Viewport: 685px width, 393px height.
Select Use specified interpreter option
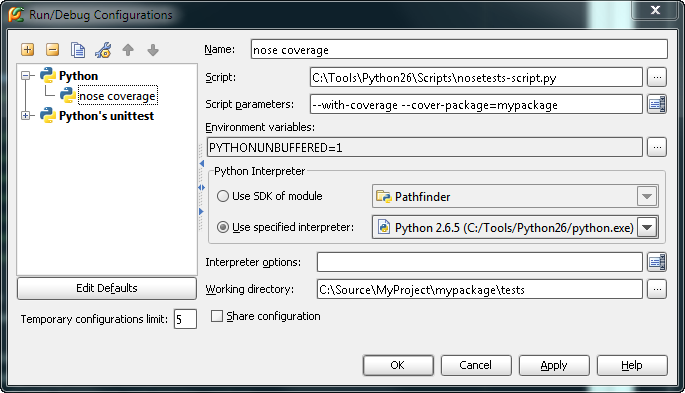coord(223,227)
